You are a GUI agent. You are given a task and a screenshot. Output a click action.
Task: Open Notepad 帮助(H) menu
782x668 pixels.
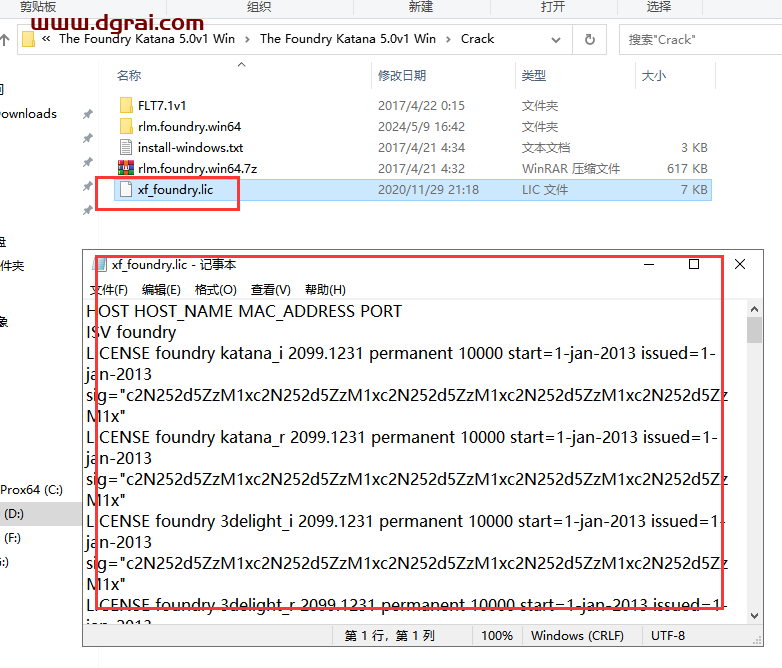[x=325, y=290]
